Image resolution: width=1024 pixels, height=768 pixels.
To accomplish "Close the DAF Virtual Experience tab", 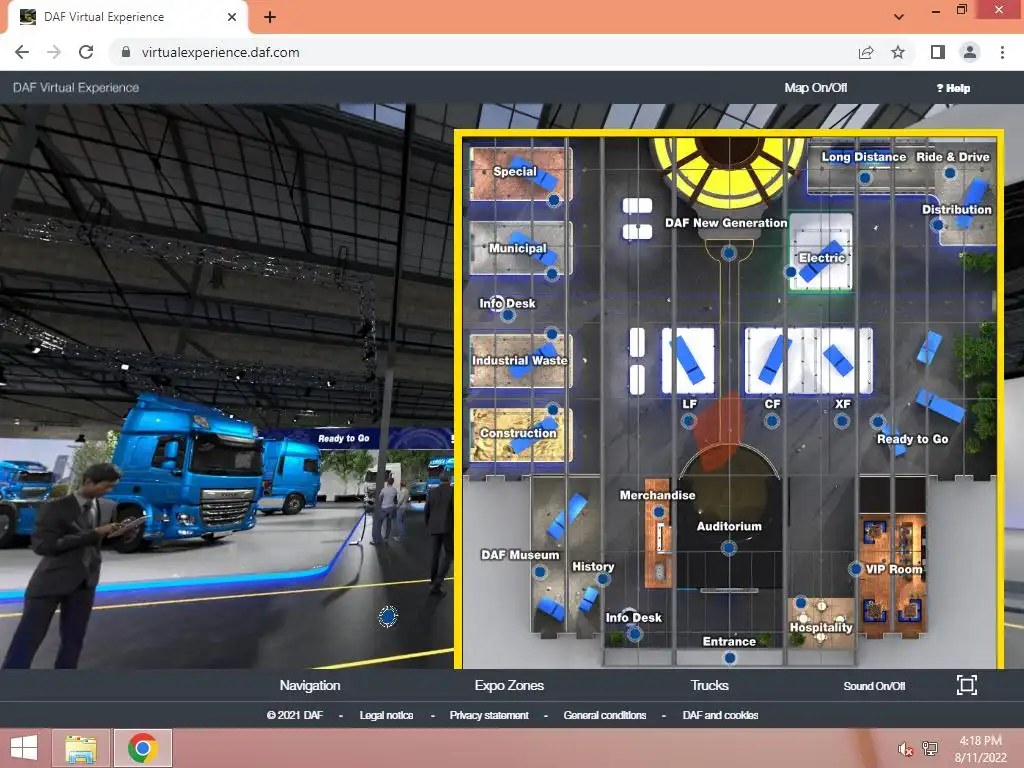I will [232, 17].
